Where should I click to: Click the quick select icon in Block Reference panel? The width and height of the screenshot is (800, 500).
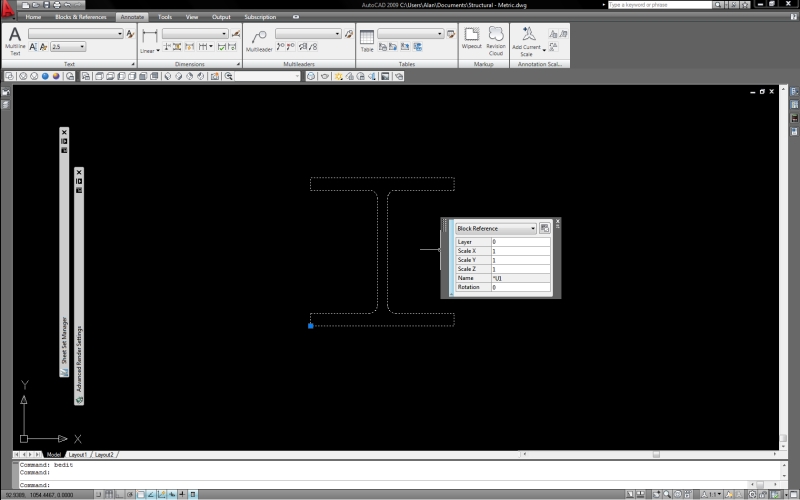[x=544, y=228]
